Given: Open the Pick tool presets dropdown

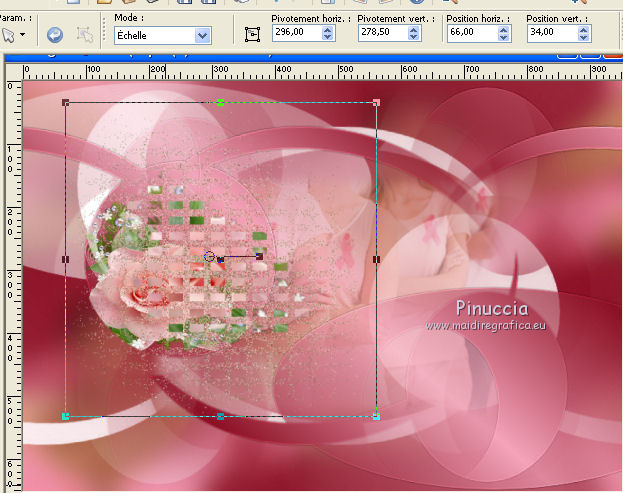Looking at the screenshot, I should (23, 35).
